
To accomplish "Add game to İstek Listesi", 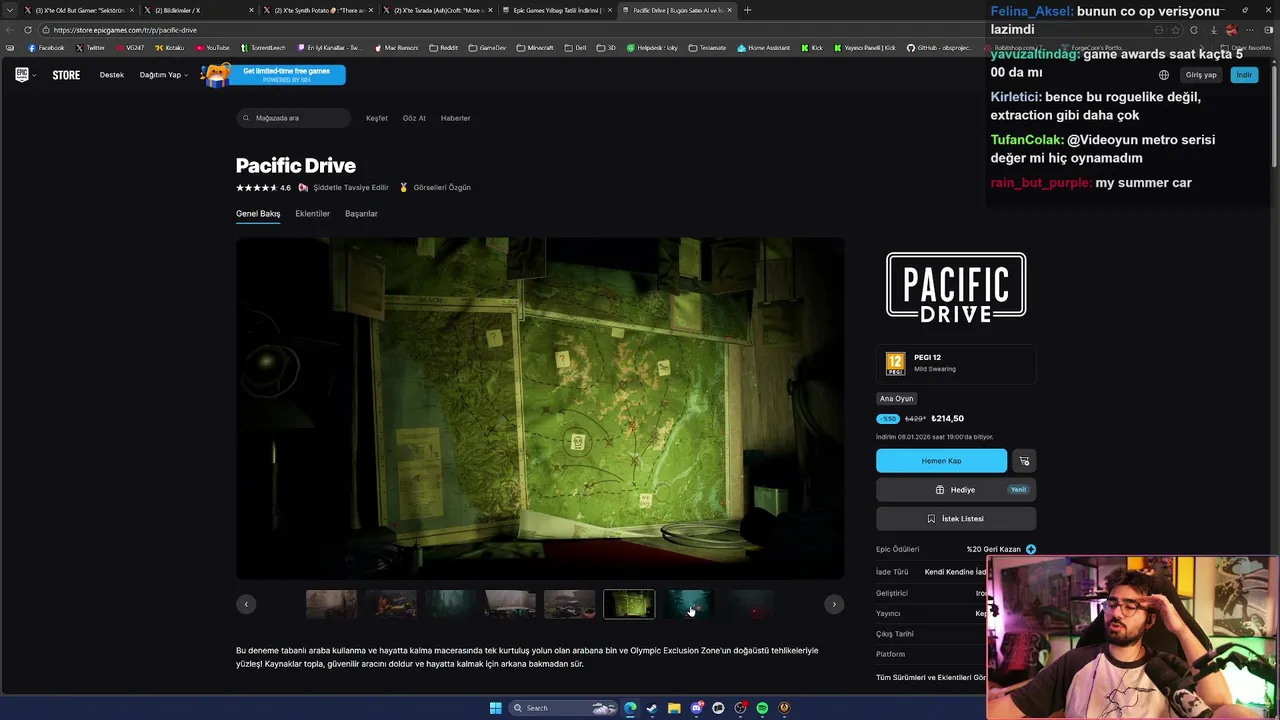I will [956, 519].
